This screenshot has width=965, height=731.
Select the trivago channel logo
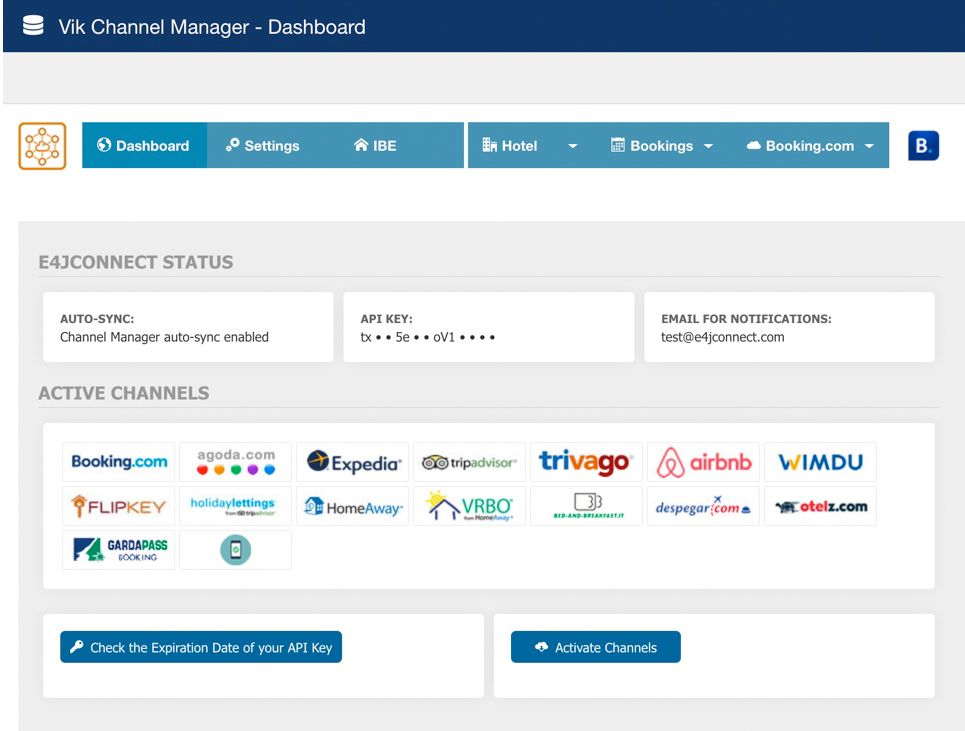click(587, 461)
